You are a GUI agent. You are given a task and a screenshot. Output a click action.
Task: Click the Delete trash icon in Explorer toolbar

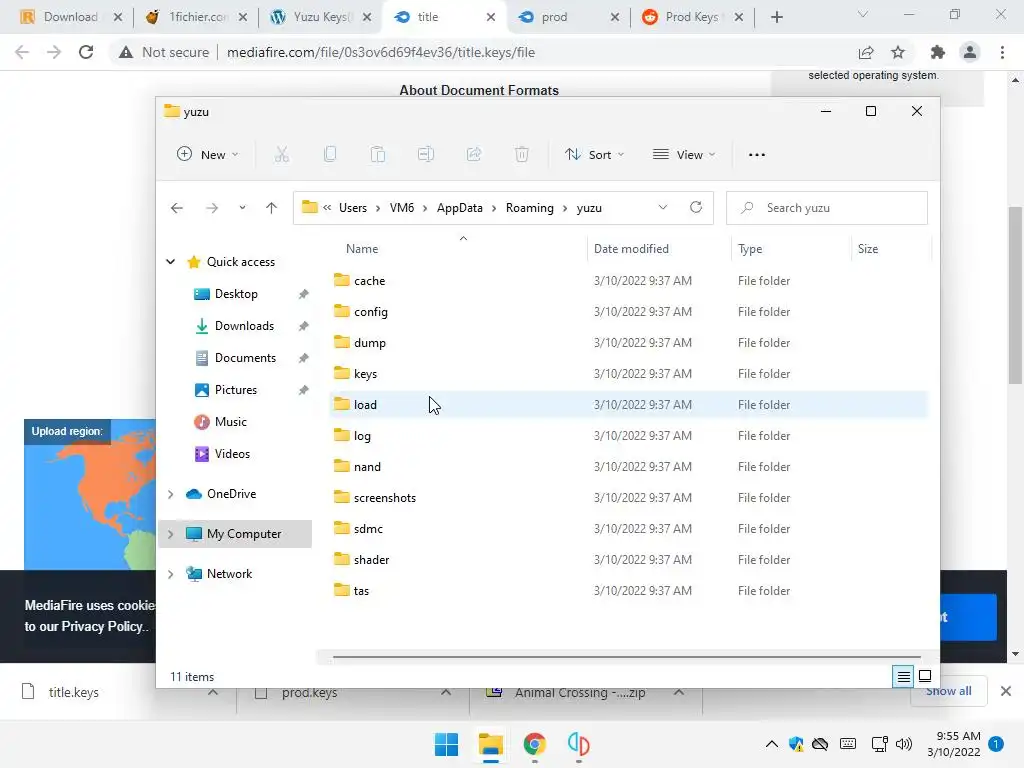click(522, 155)
